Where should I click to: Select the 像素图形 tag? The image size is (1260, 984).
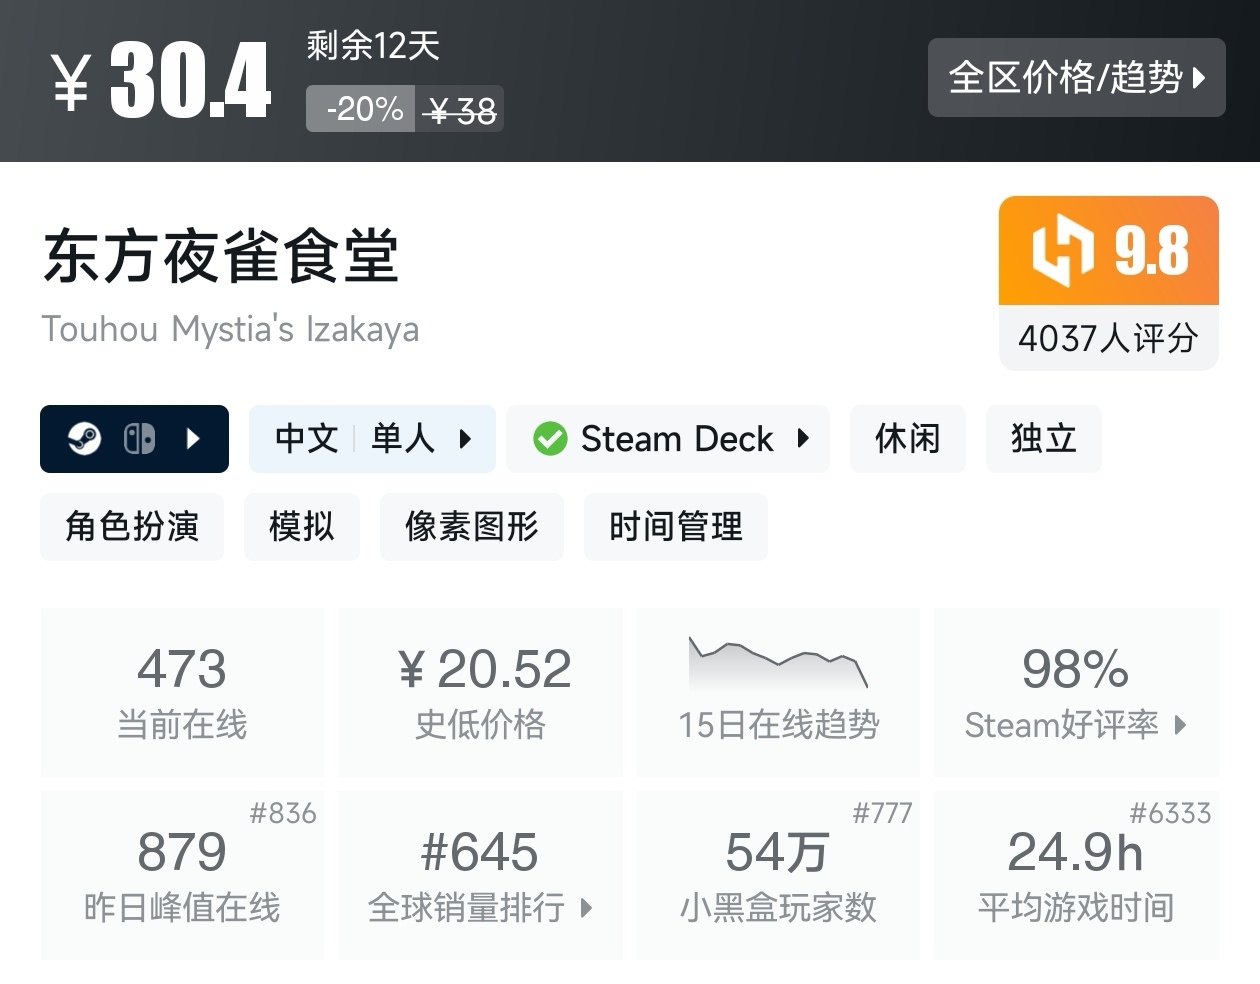tap(472, 527)
